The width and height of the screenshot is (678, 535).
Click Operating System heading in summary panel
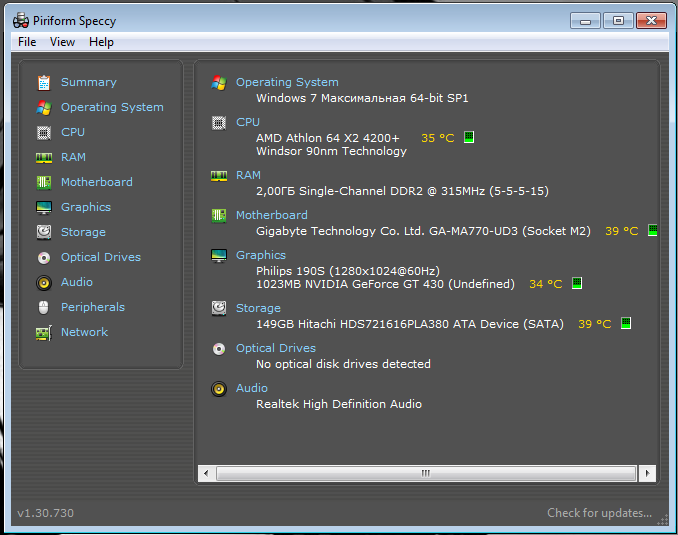click(287, 82)
